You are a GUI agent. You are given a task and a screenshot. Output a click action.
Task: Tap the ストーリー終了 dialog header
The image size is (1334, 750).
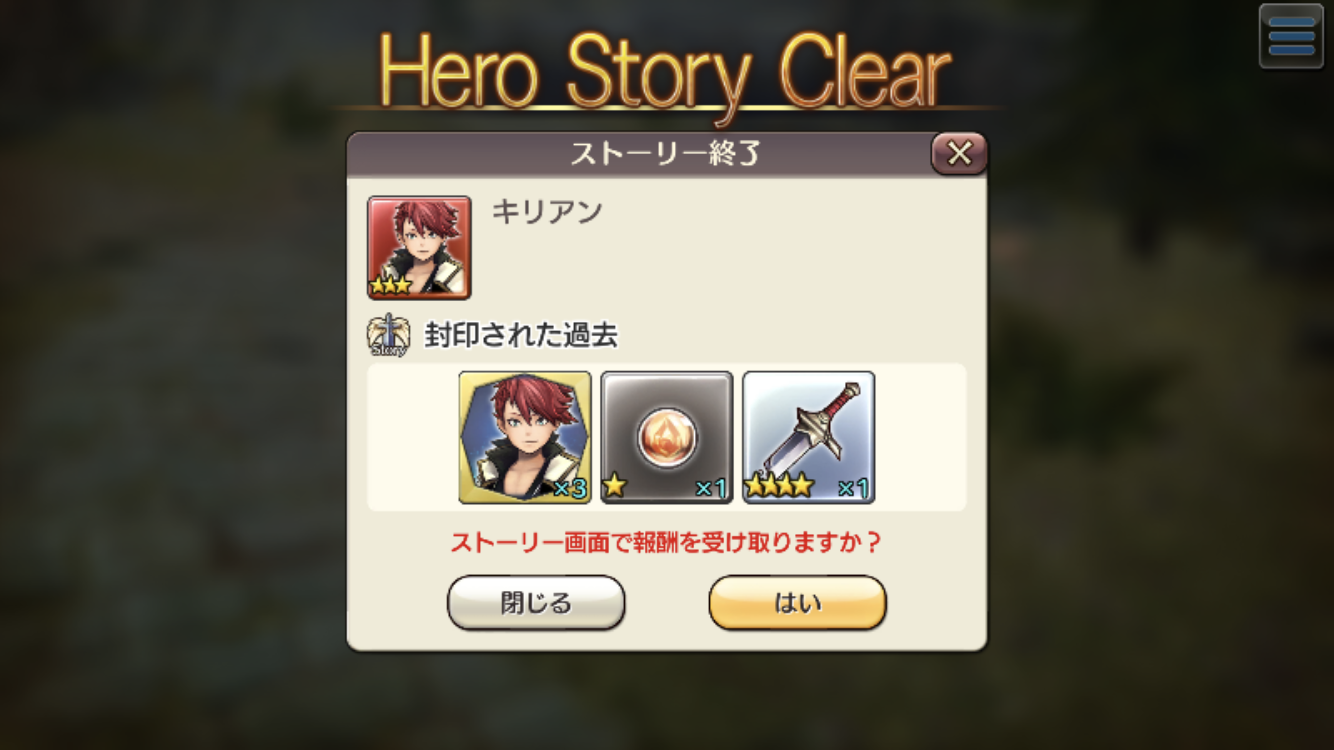tap(667, 154)
